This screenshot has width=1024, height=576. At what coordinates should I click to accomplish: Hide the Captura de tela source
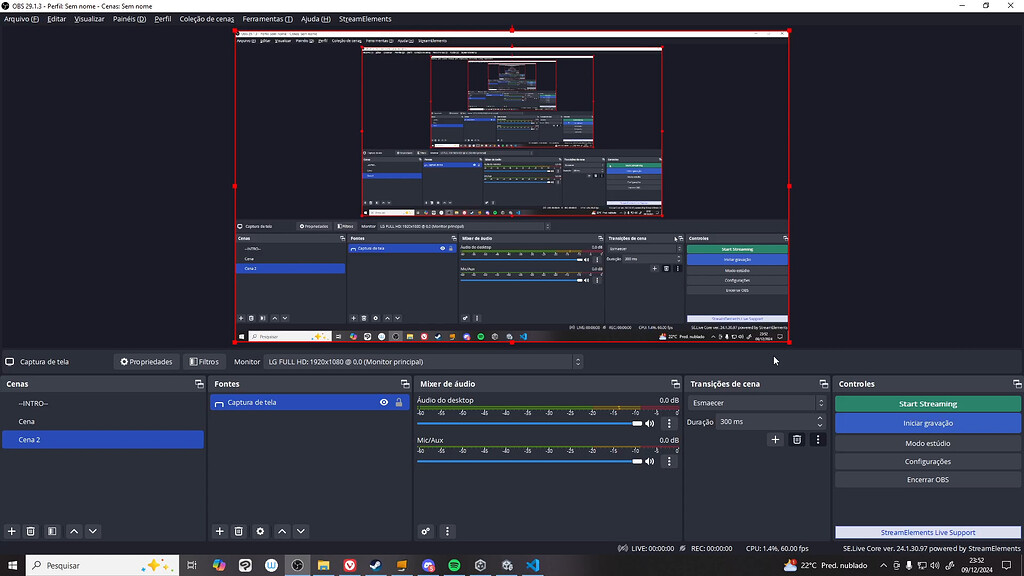point(383,402)
